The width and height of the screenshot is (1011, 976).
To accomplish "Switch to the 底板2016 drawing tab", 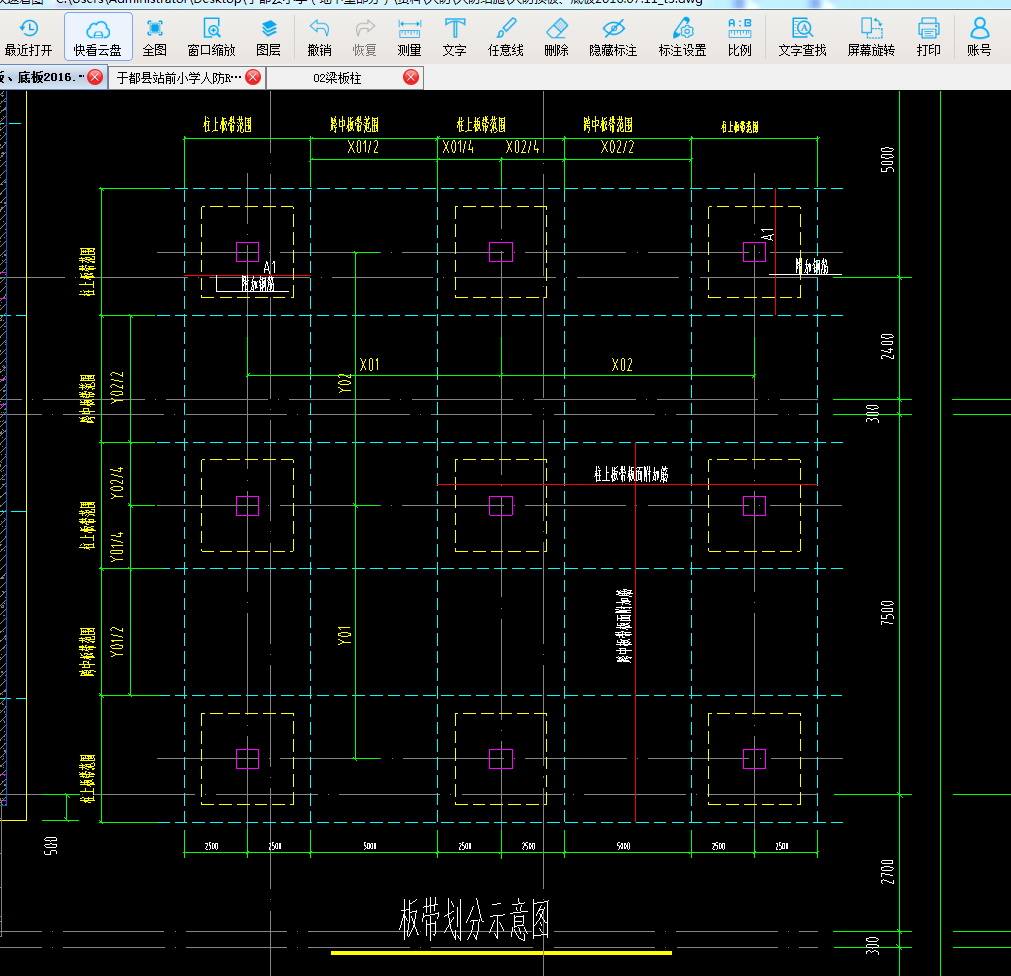I will [x=43, y=77].
